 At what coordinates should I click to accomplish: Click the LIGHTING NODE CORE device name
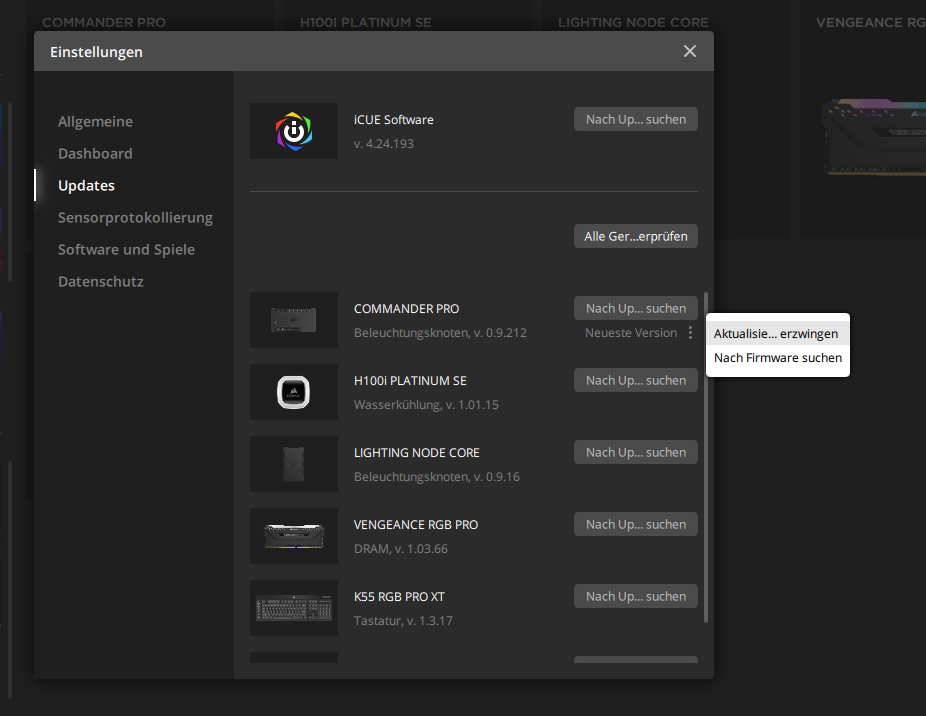416,453
